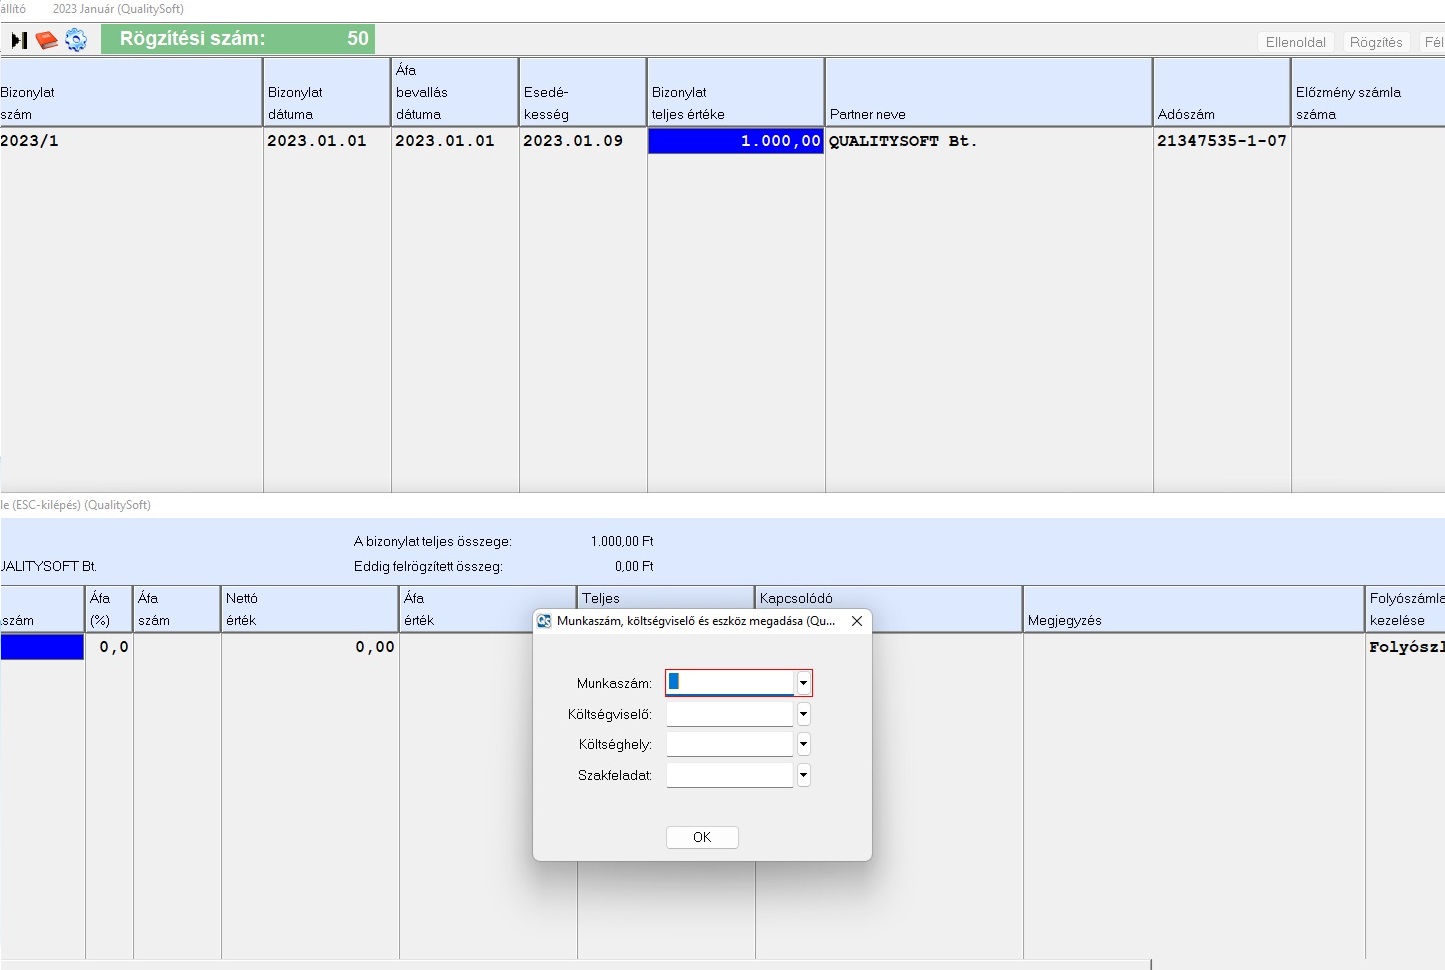Expand the Munkaszám dropdown arrow
Screen dimensions: 1445x970
pos(803,683)
